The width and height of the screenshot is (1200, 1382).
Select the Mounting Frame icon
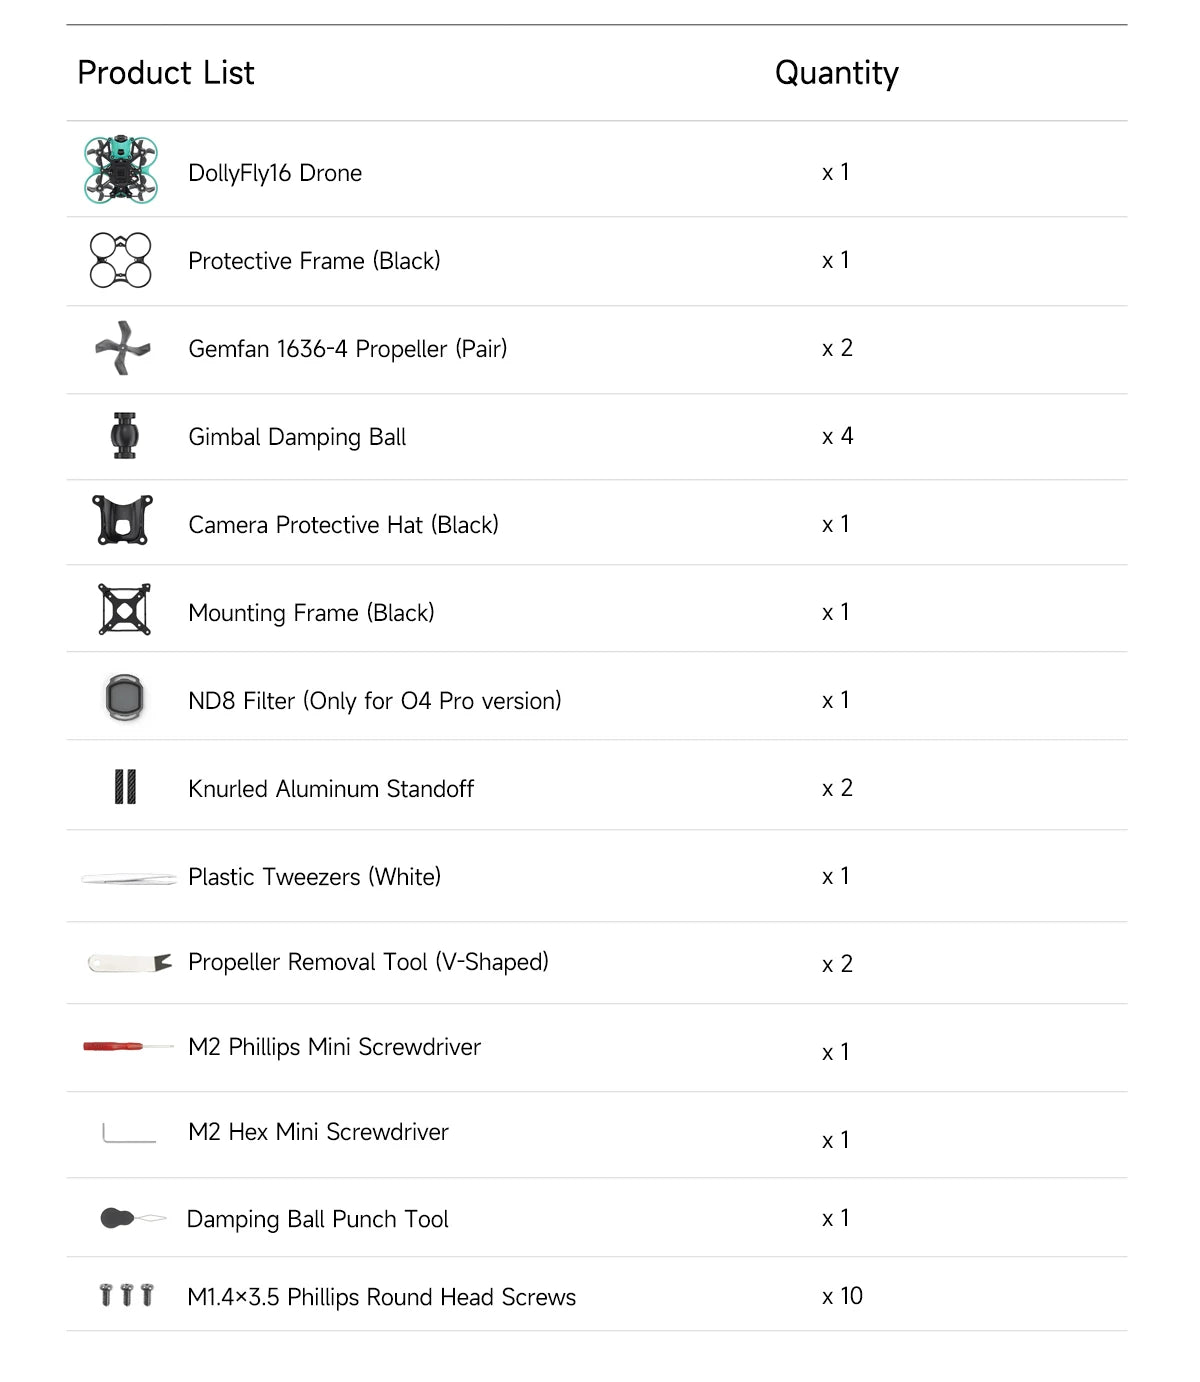tap(125, 609)
